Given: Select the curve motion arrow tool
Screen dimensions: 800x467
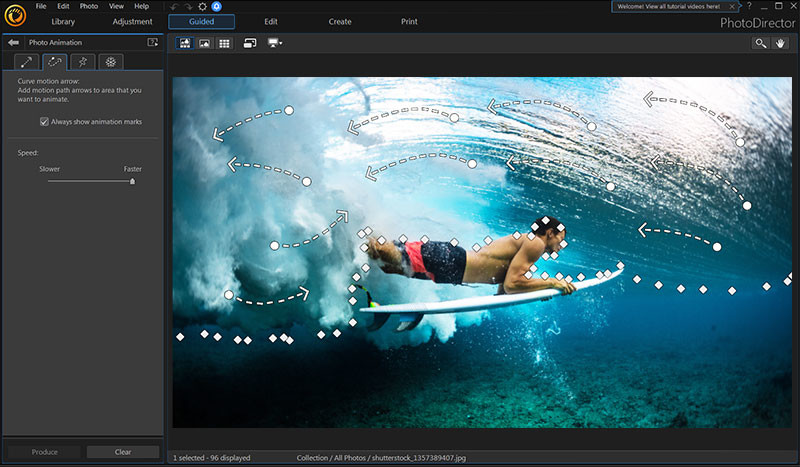Looking at the screenshot, I should coord(54,62).
